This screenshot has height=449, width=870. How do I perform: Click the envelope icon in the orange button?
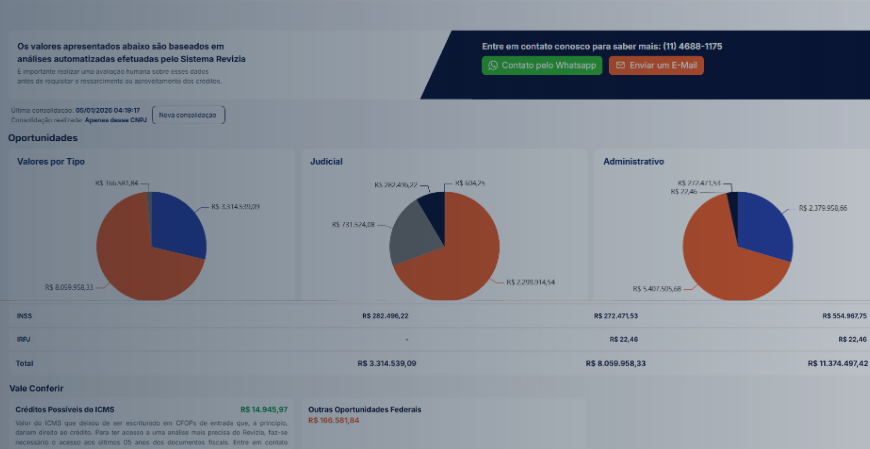coord(620,65)
